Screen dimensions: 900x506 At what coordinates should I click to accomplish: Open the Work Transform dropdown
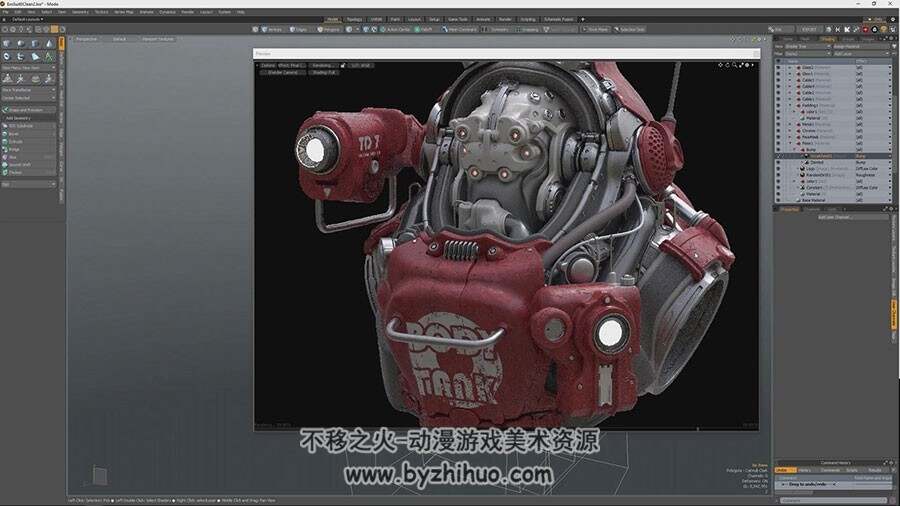pyautogui.click(x=29, y=90)
